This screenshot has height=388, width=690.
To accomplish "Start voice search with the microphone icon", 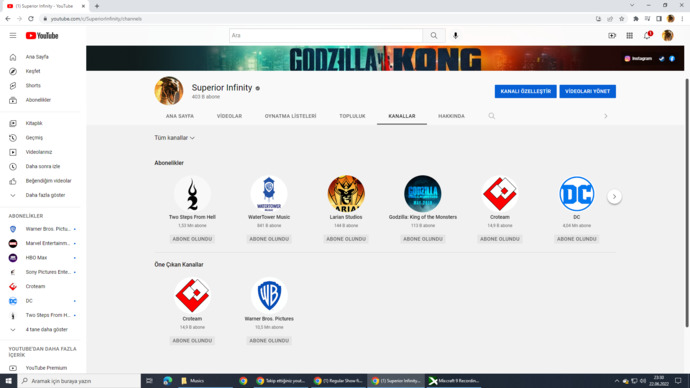I will 455,36.
